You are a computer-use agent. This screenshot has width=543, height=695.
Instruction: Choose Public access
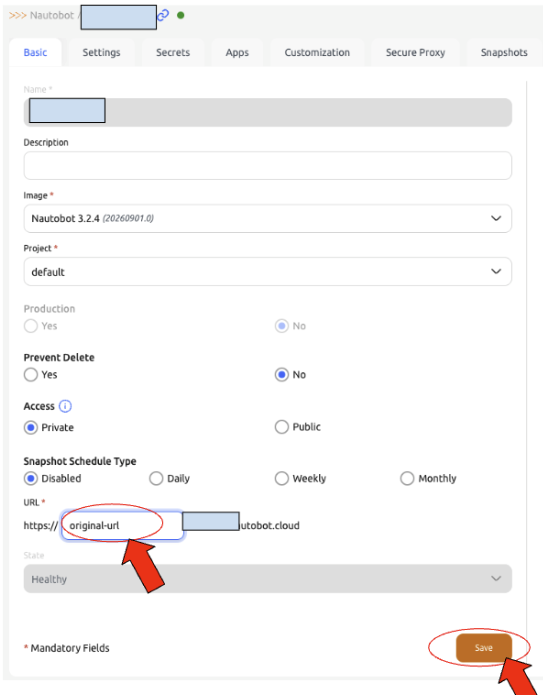[x=281, y=427]
